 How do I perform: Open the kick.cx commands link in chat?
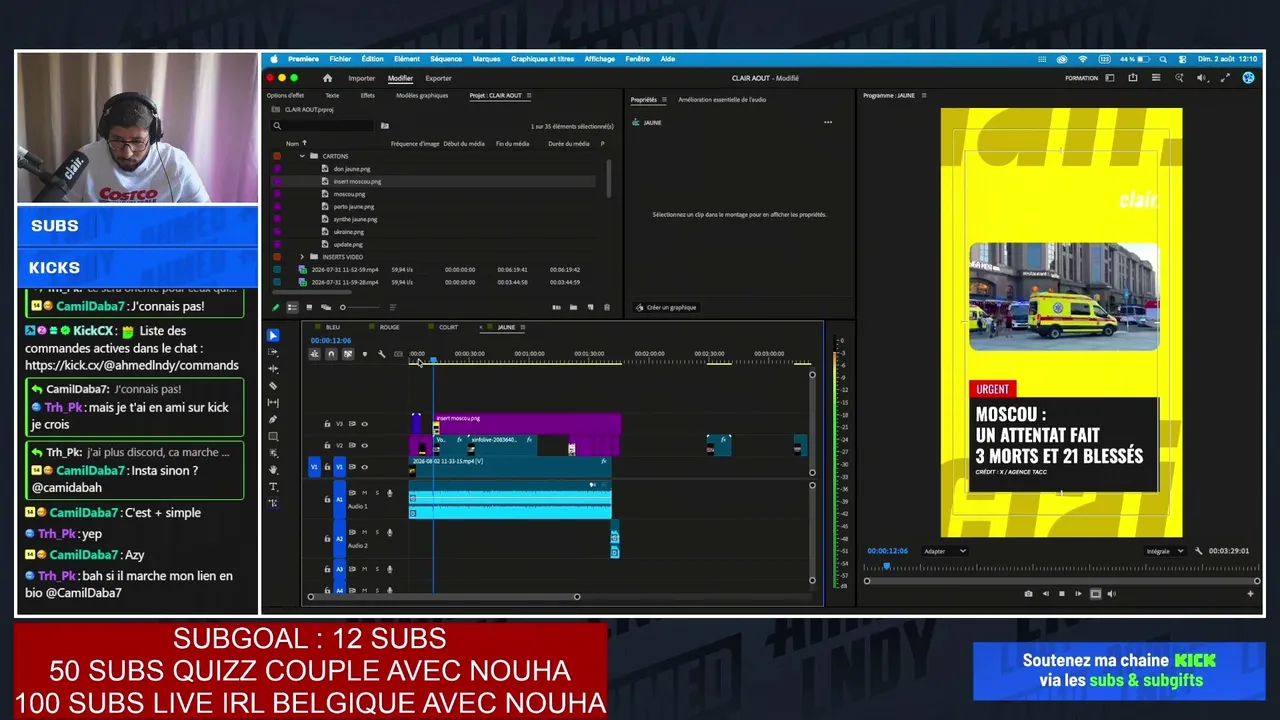tap(132, 365)
